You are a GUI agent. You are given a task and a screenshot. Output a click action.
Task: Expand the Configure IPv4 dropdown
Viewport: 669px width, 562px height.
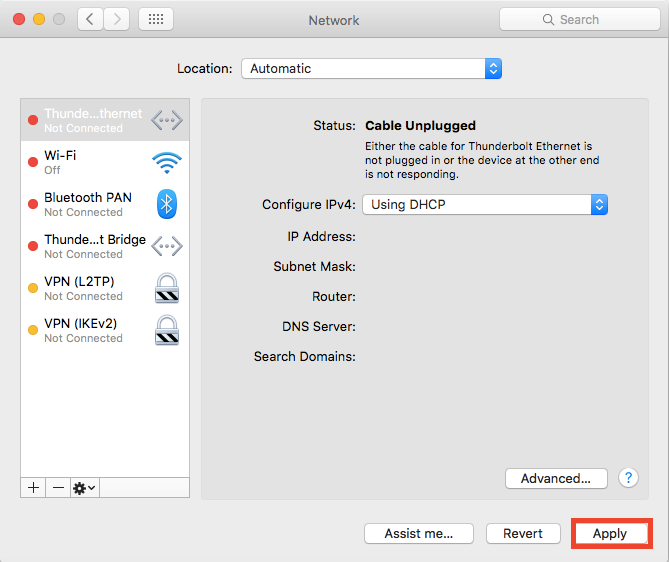tap(485, 204)
